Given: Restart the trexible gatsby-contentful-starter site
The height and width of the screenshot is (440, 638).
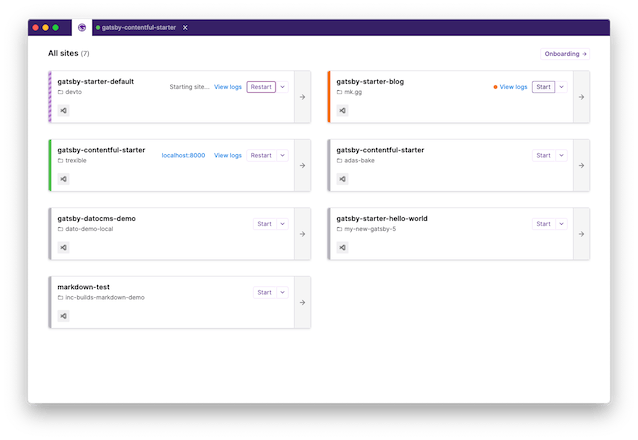Looking at the screenshot, I should 261,155.
